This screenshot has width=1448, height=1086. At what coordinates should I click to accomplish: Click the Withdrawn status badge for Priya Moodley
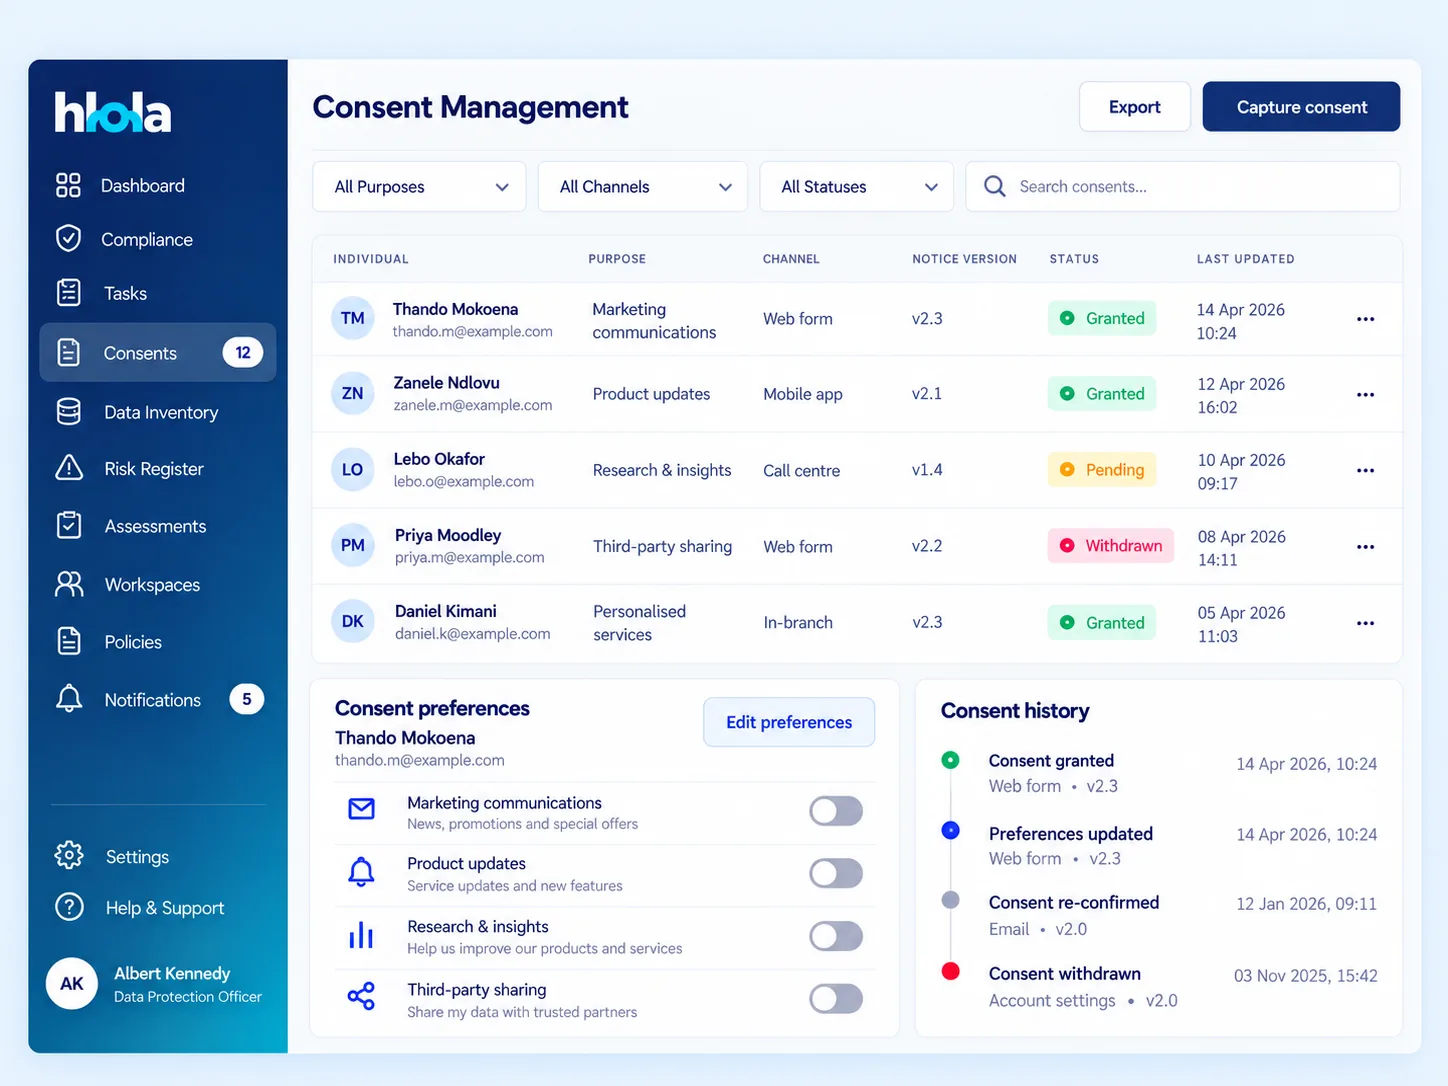[1111, 546]
